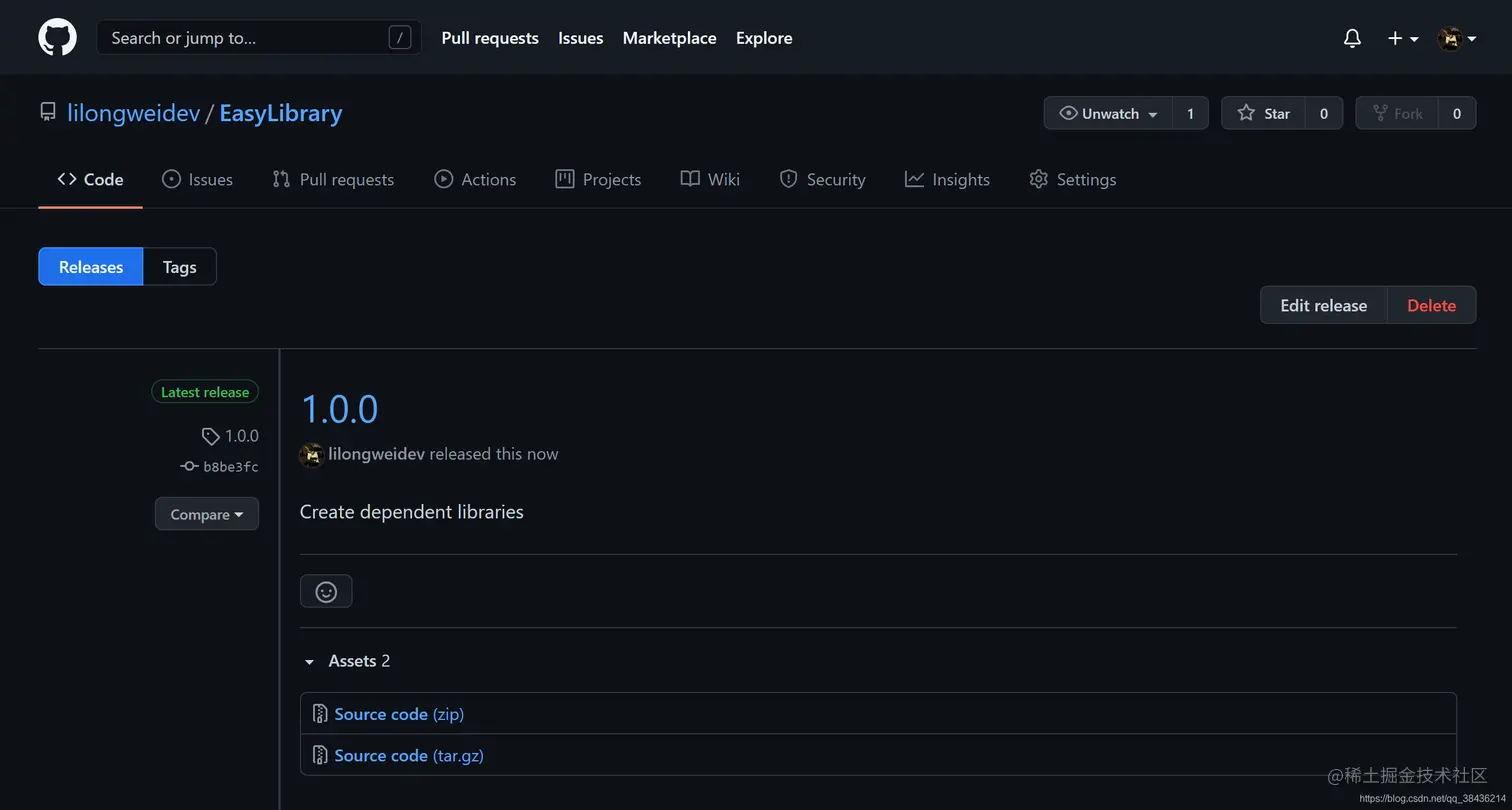Open the lilongweidev owner link
Viewport: 1512px width, 810px height.
pos(134,113)
